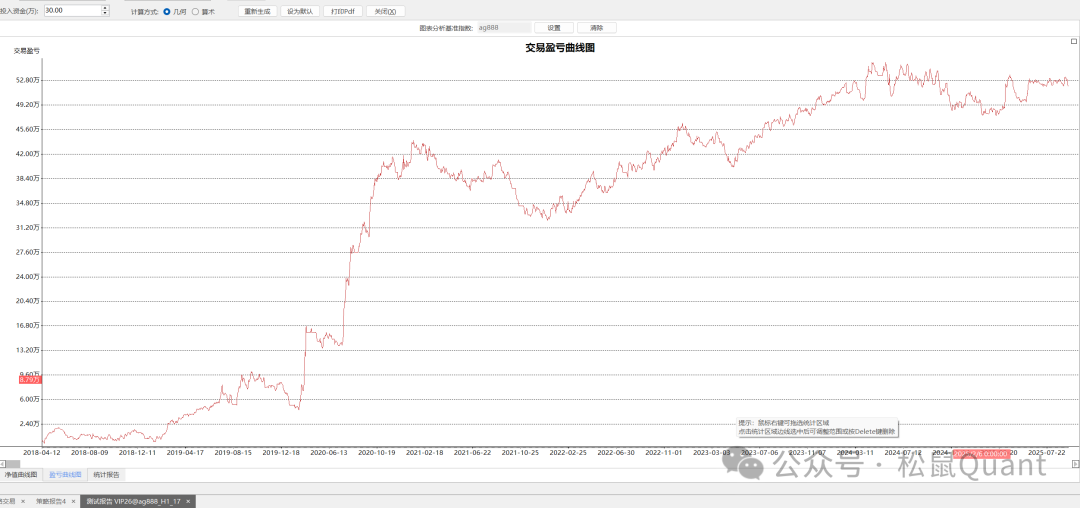Select the 几何 calculation method radio button

tap(166, 11)
